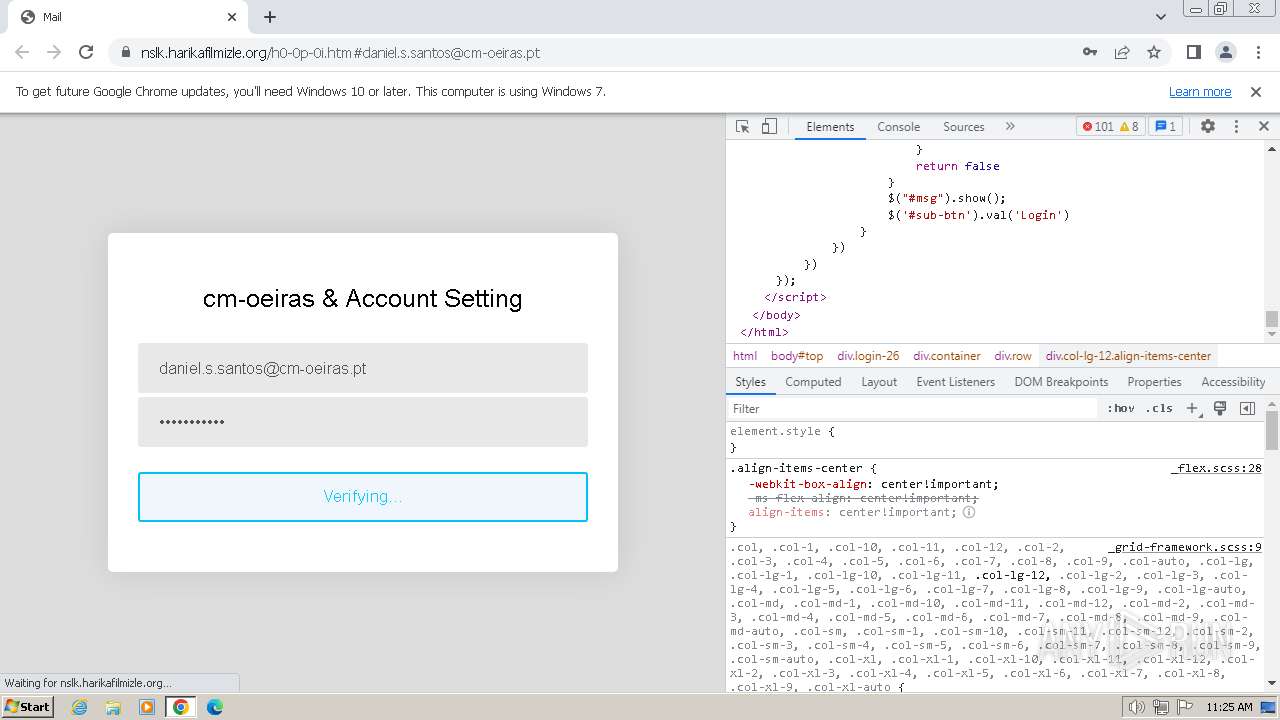The image size is (1280, 720).
Task: Open the Windows Start menu
Action: 27,707
